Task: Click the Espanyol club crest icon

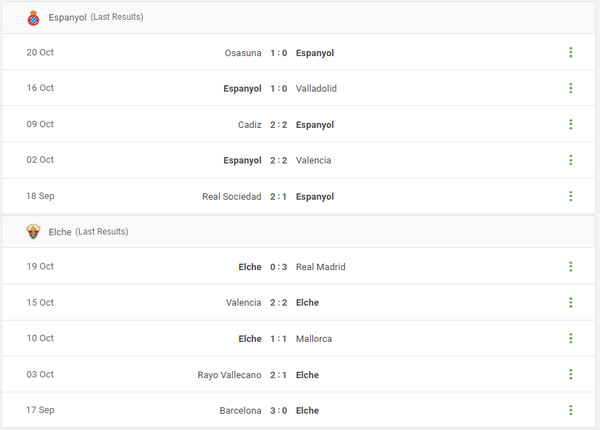Action: coord(33,17)
